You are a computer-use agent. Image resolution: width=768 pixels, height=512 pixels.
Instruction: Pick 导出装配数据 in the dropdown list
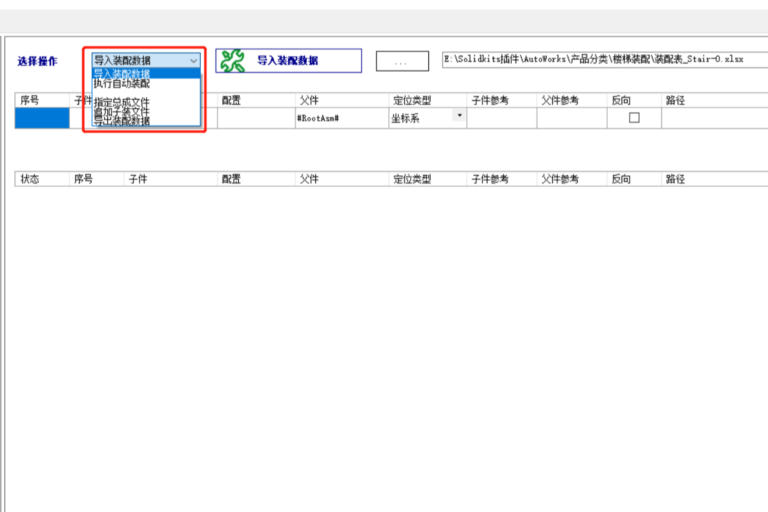tap(146, 121)
